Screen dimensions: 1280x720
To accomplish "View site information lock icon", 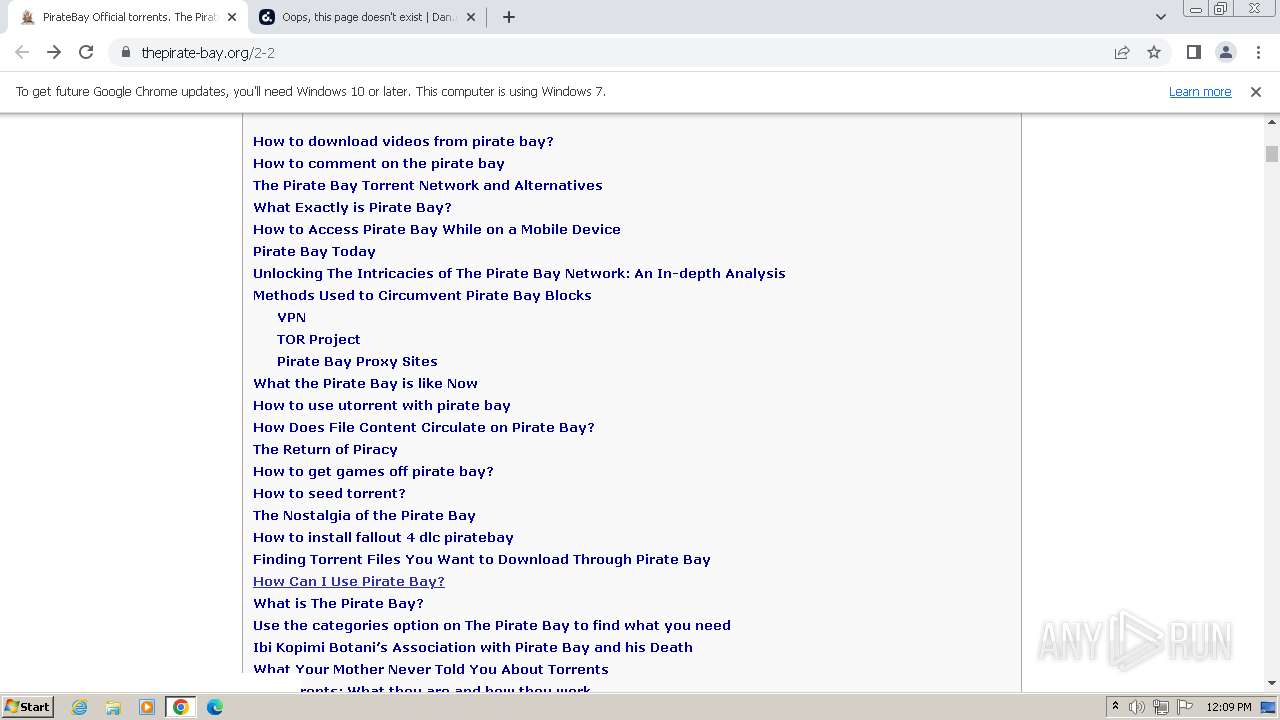I will pos(125,52).
